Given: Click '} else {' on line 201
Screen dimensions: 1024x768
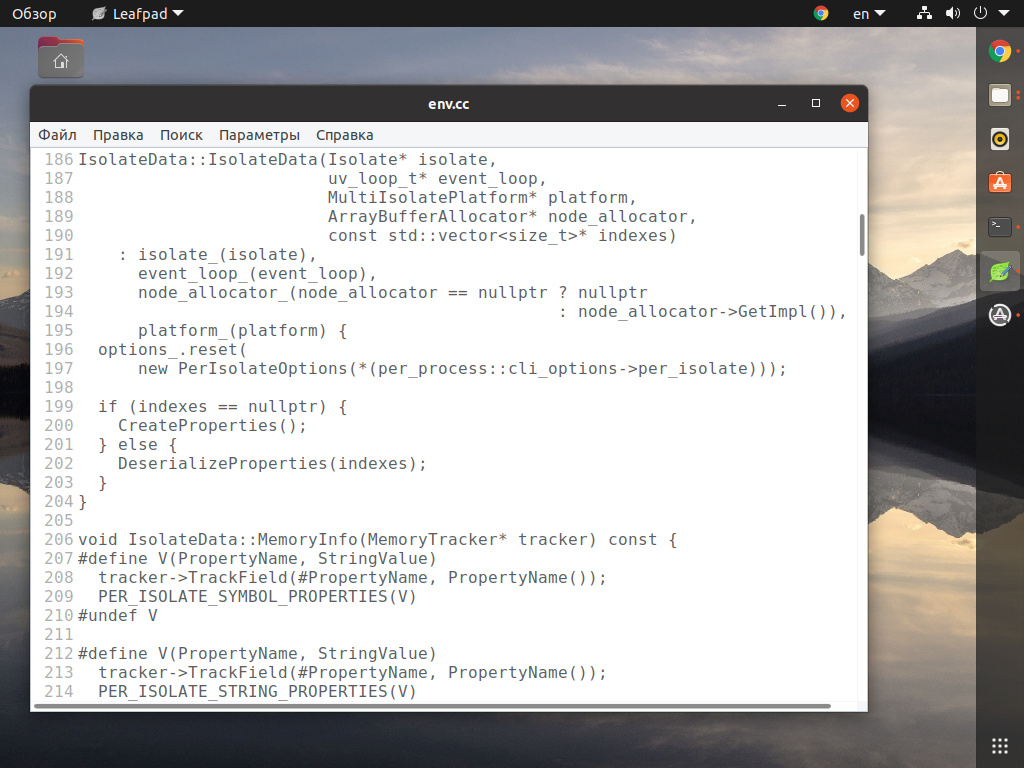Looking at the screenshot, I should coord(138,444).
